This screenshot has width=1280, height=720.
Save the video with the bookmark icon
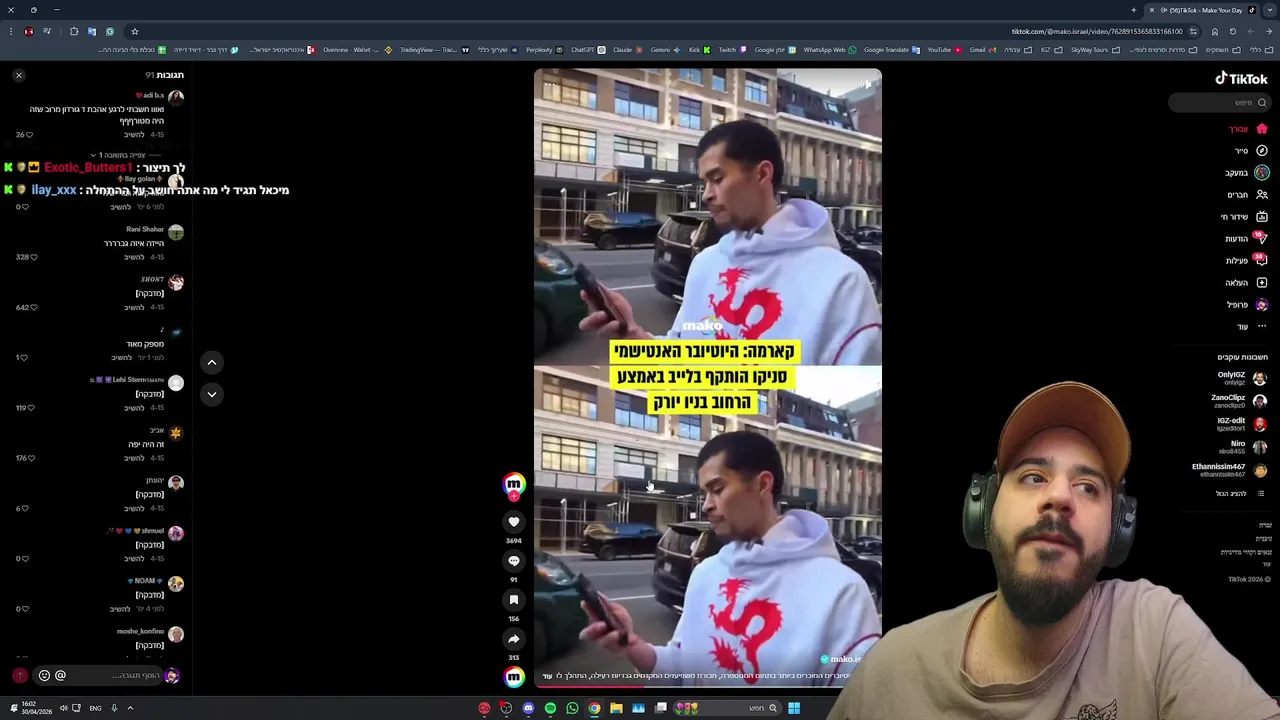click(514, 600)
